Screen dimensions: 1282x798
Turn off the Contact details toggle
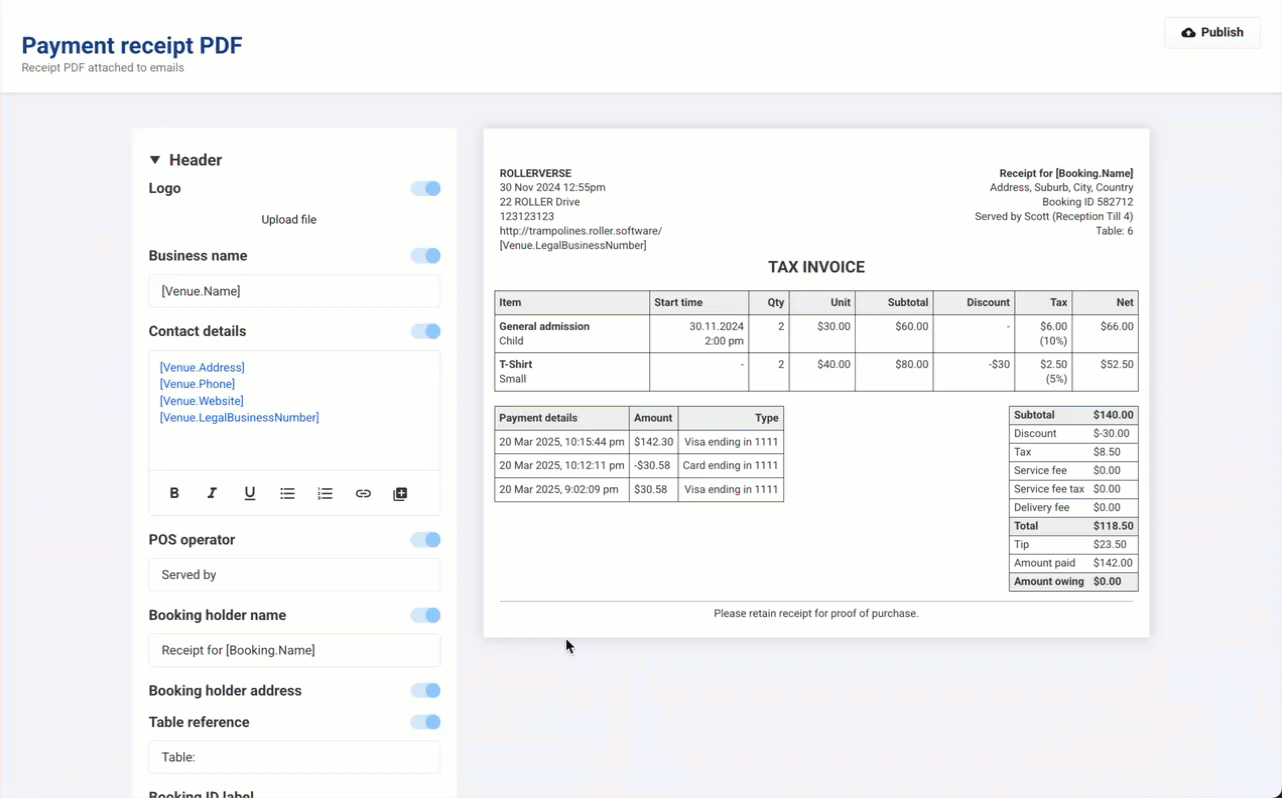[426, 331]
